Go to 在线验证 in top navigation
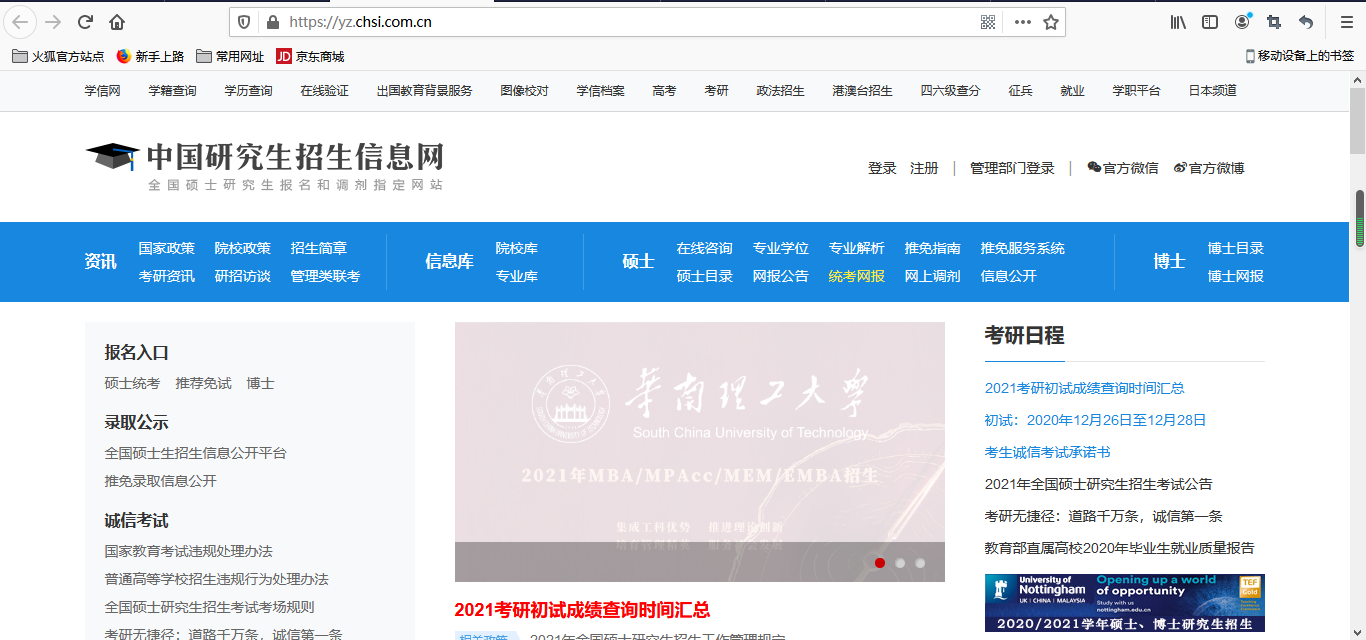 click(x=325, y=91)
